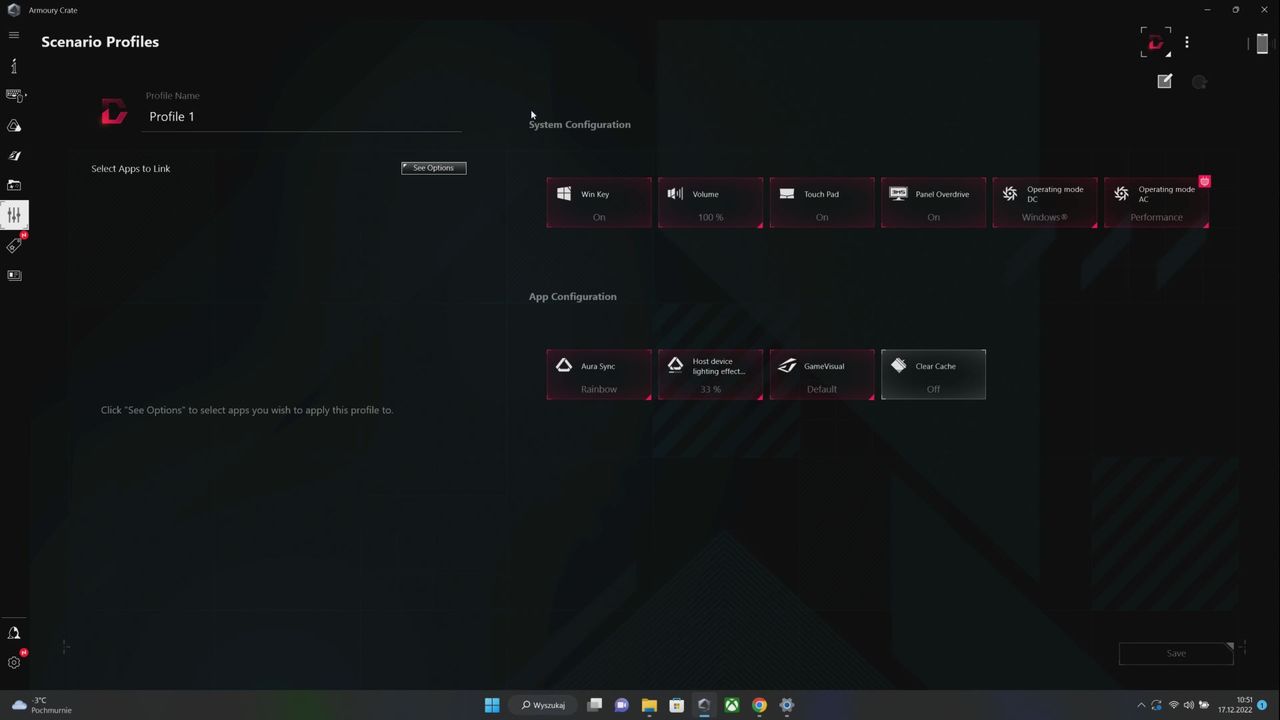Open Task View on taskbar
This screenshot has width=1280, height=720.
tap(594, 705)
